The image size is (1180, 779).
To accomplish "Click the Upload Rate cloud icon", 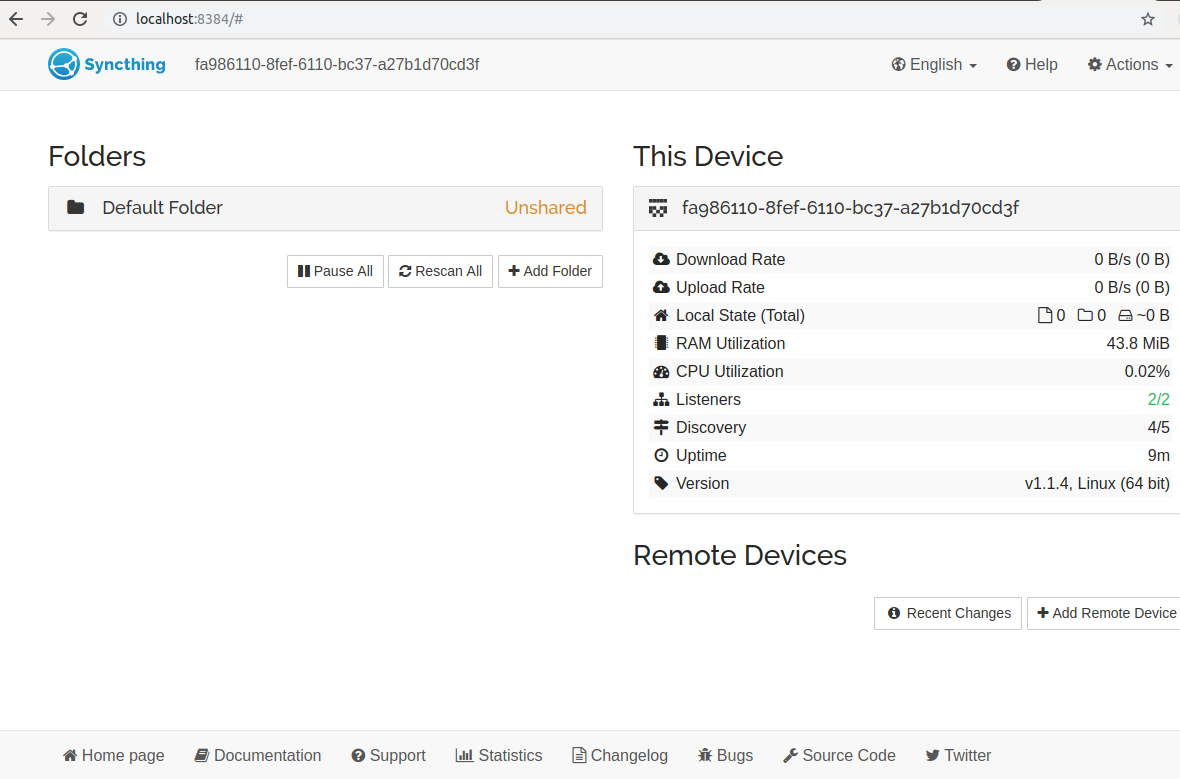I will 661,287.
